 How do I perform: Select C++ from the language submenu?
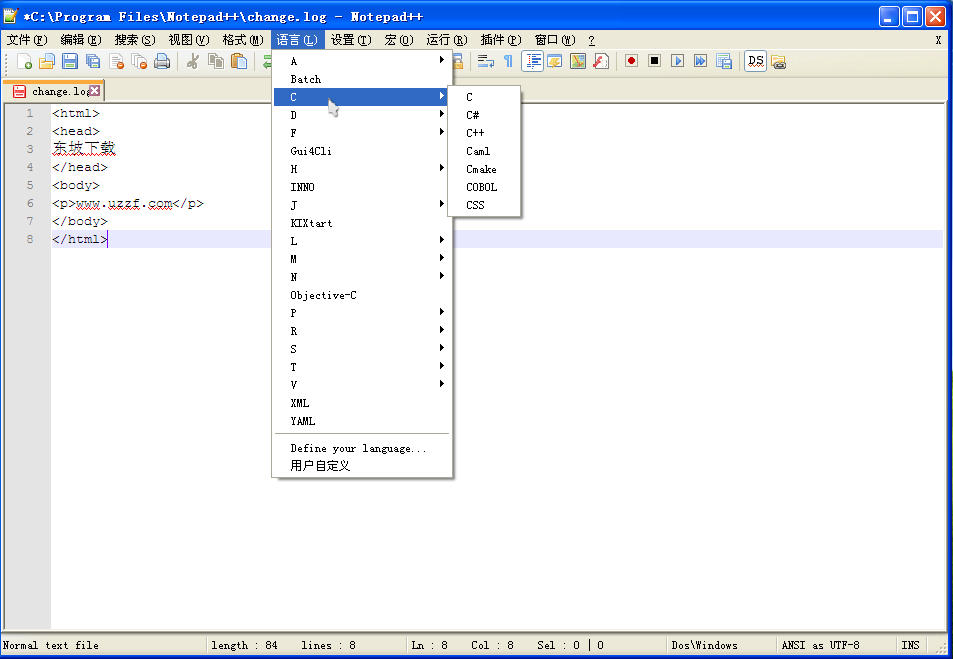coord(475,133)
